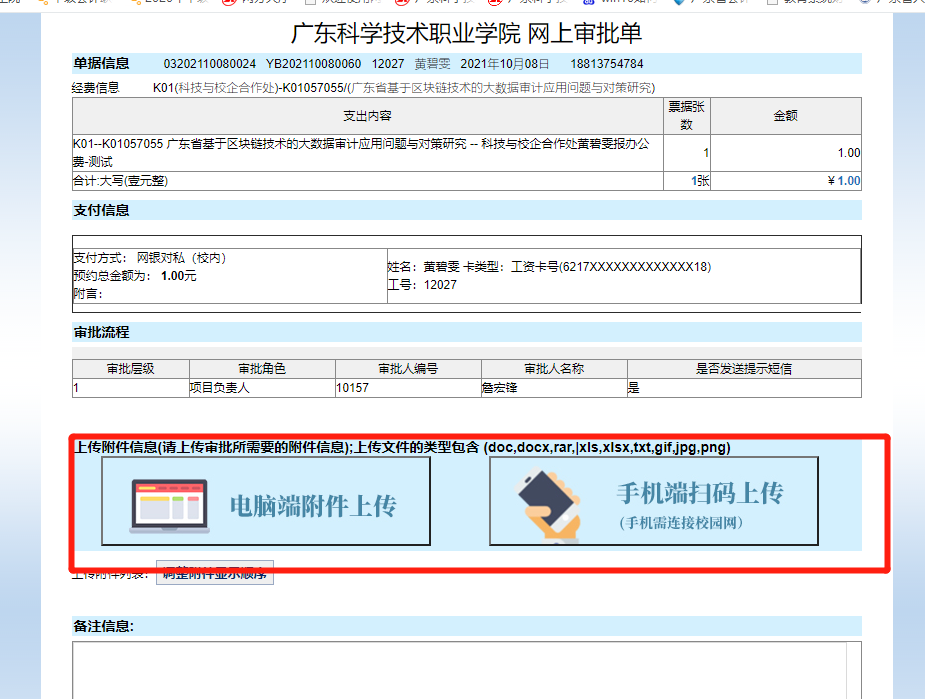Click the approver number 10157
Screen dimensions: 925x699
click(x=352, y=388)
